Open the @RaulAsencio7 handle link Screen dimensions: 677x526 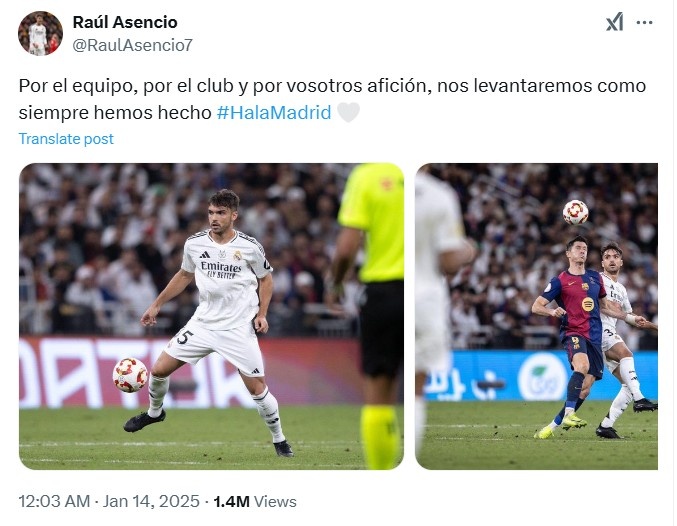132,45
